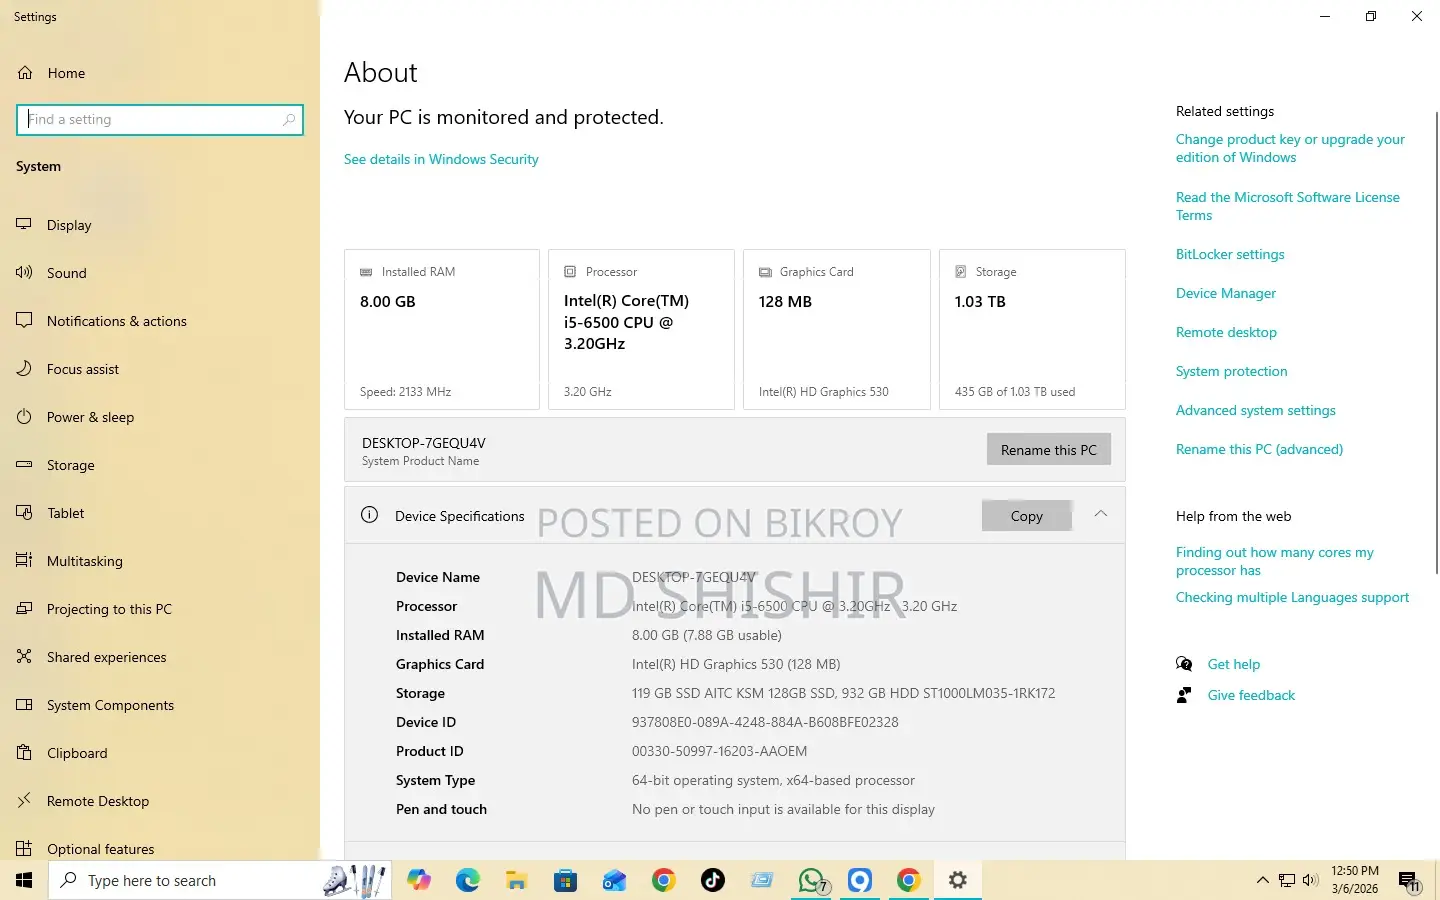This screenshot has height=900, width=1440.
Task: Click the Get help link
Action: coord(1233,664)
